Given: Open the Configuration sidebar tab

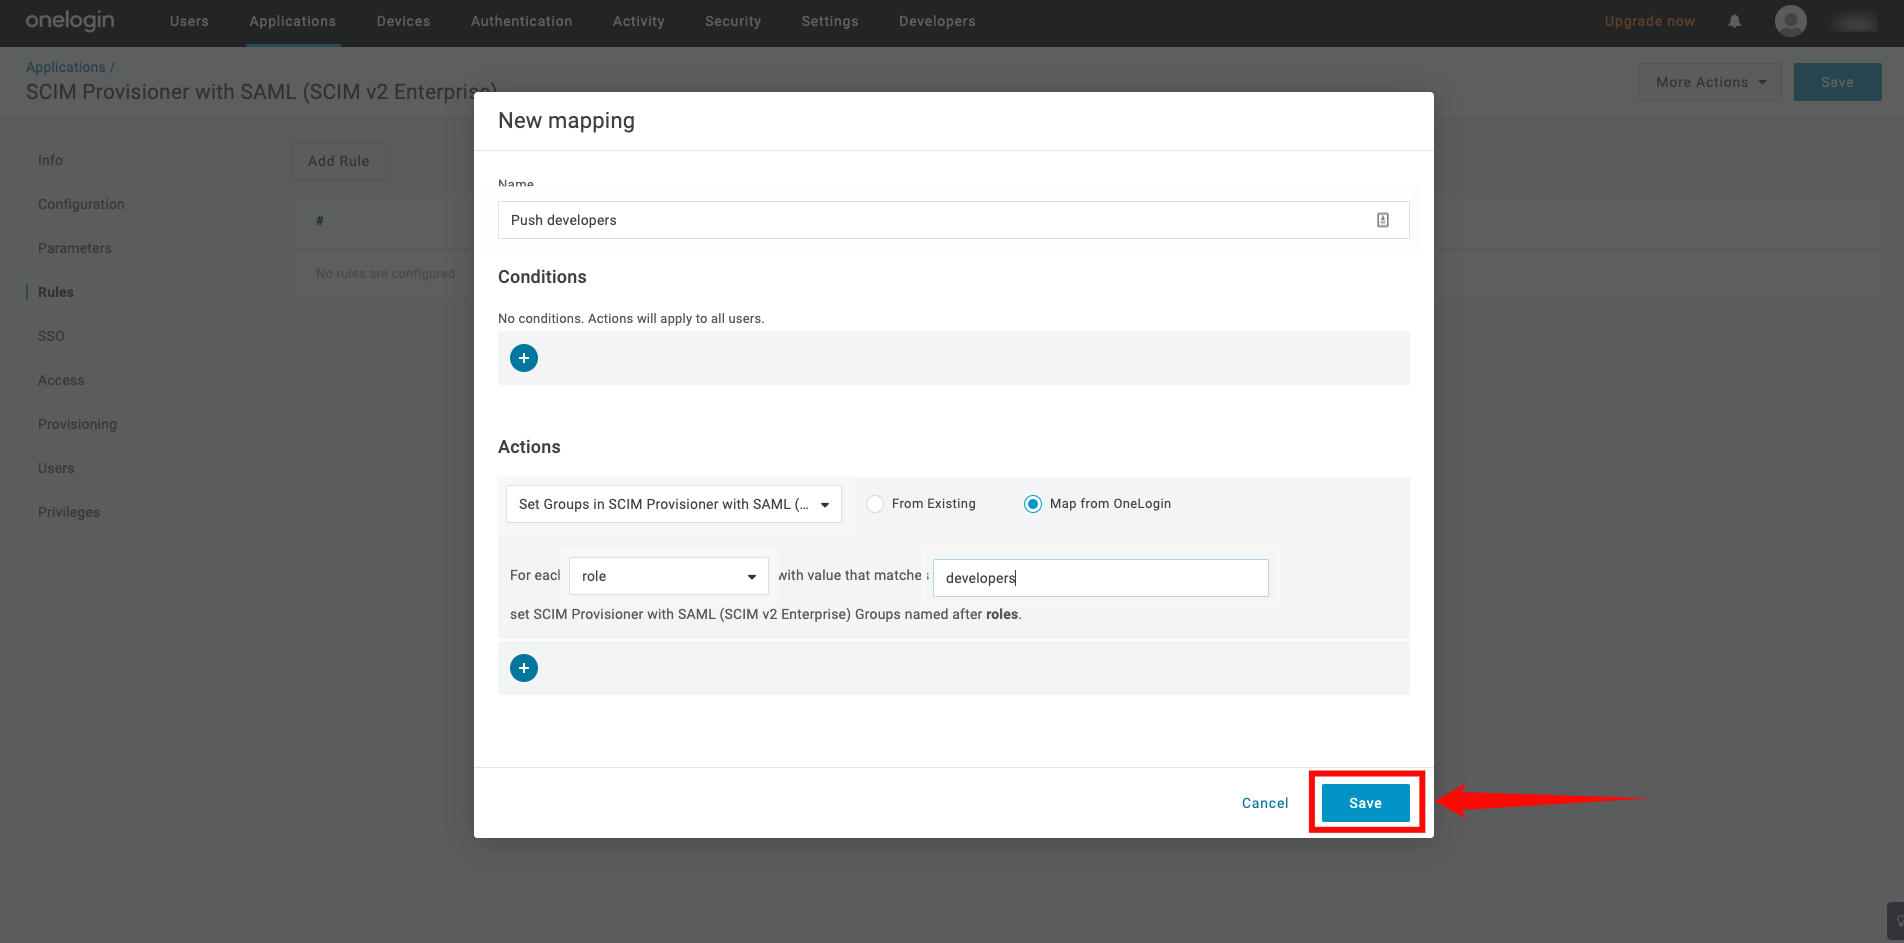Looking at the screenshot, I should [81, 204].
